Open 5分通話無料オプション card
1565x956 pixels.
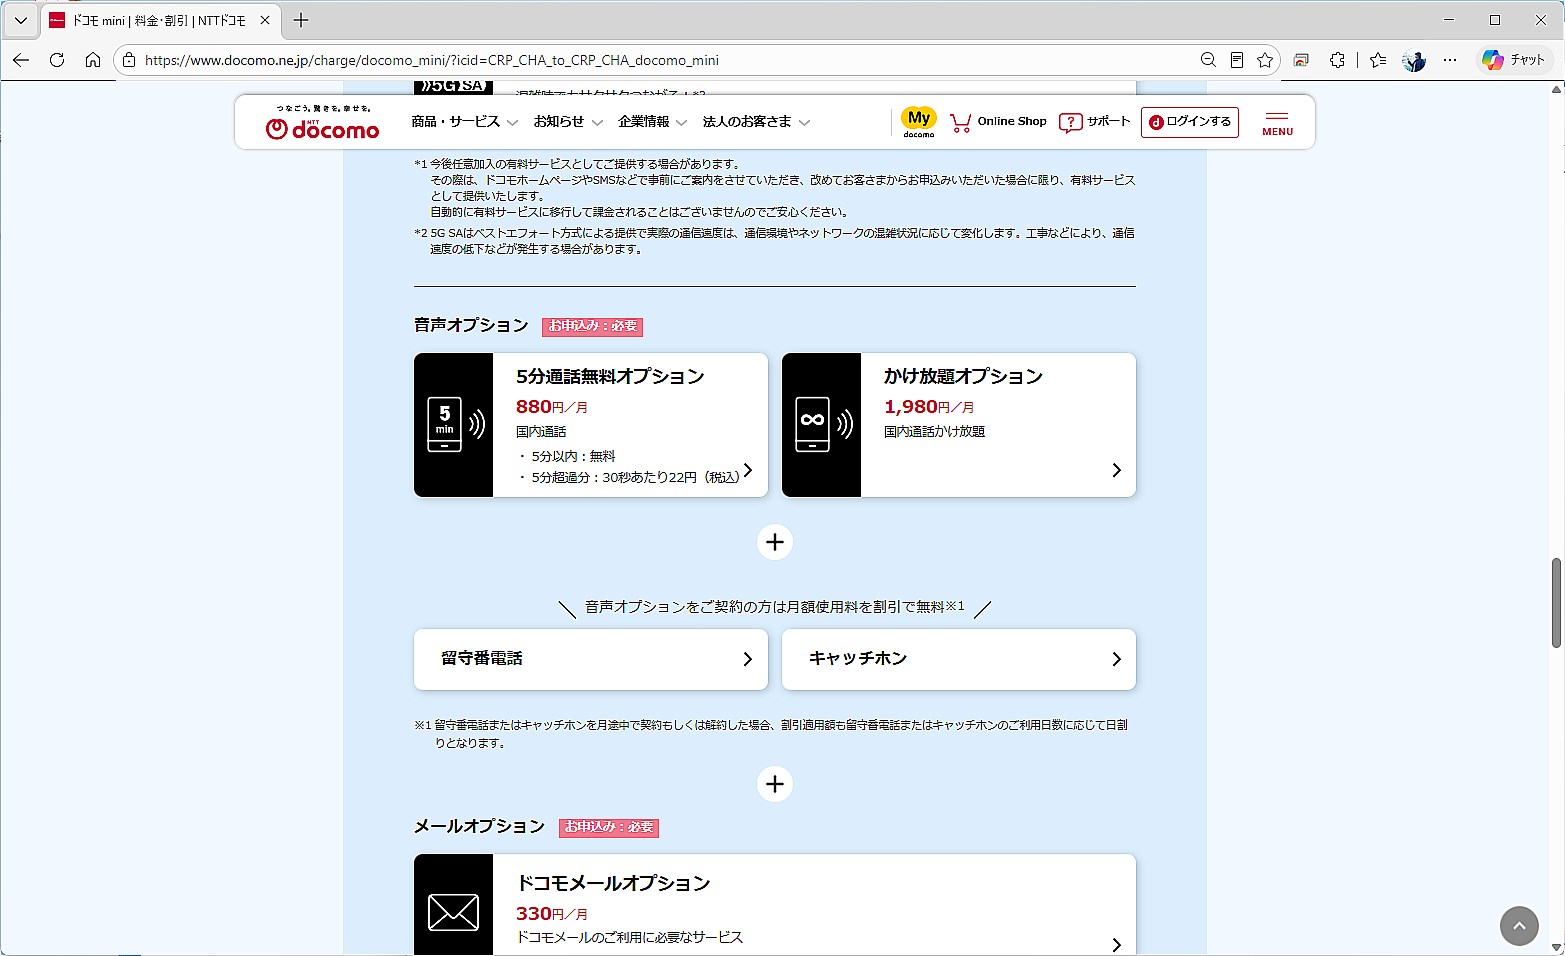tap(591, 425)
